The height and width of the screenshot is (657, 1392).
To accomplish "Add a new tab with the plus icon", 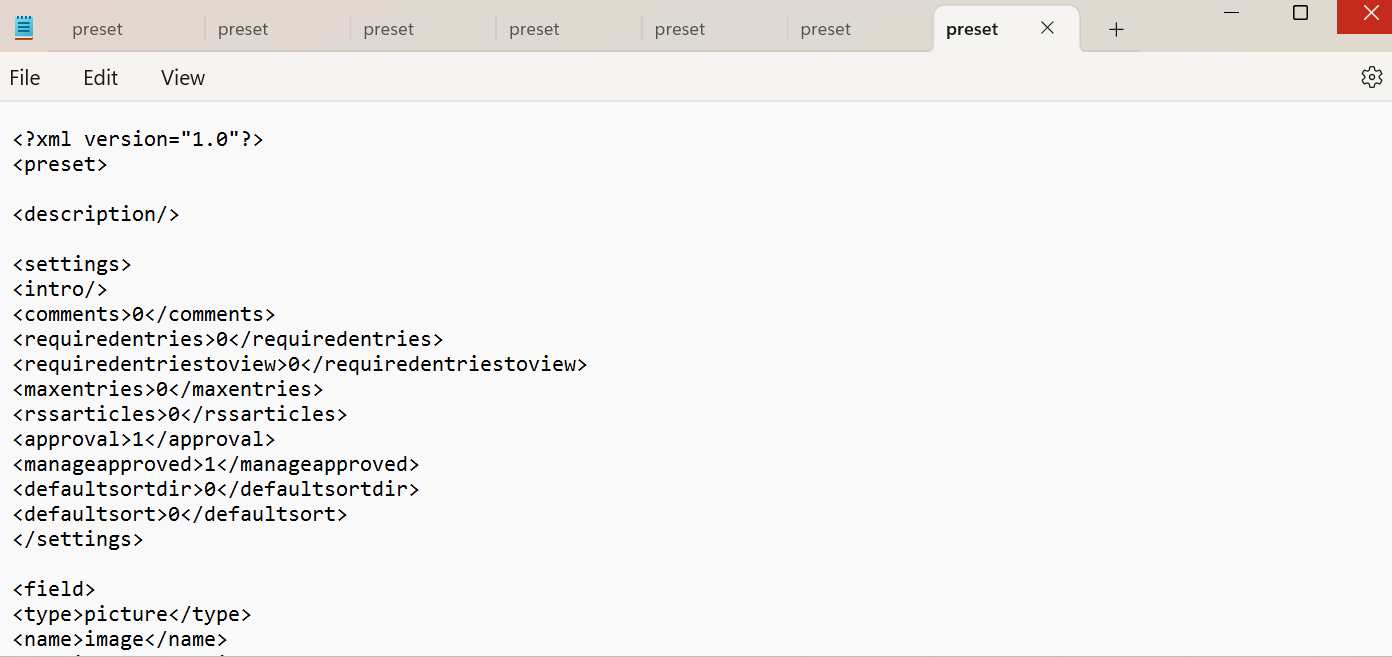I will pyautogui.click(x=1116, y=29).
